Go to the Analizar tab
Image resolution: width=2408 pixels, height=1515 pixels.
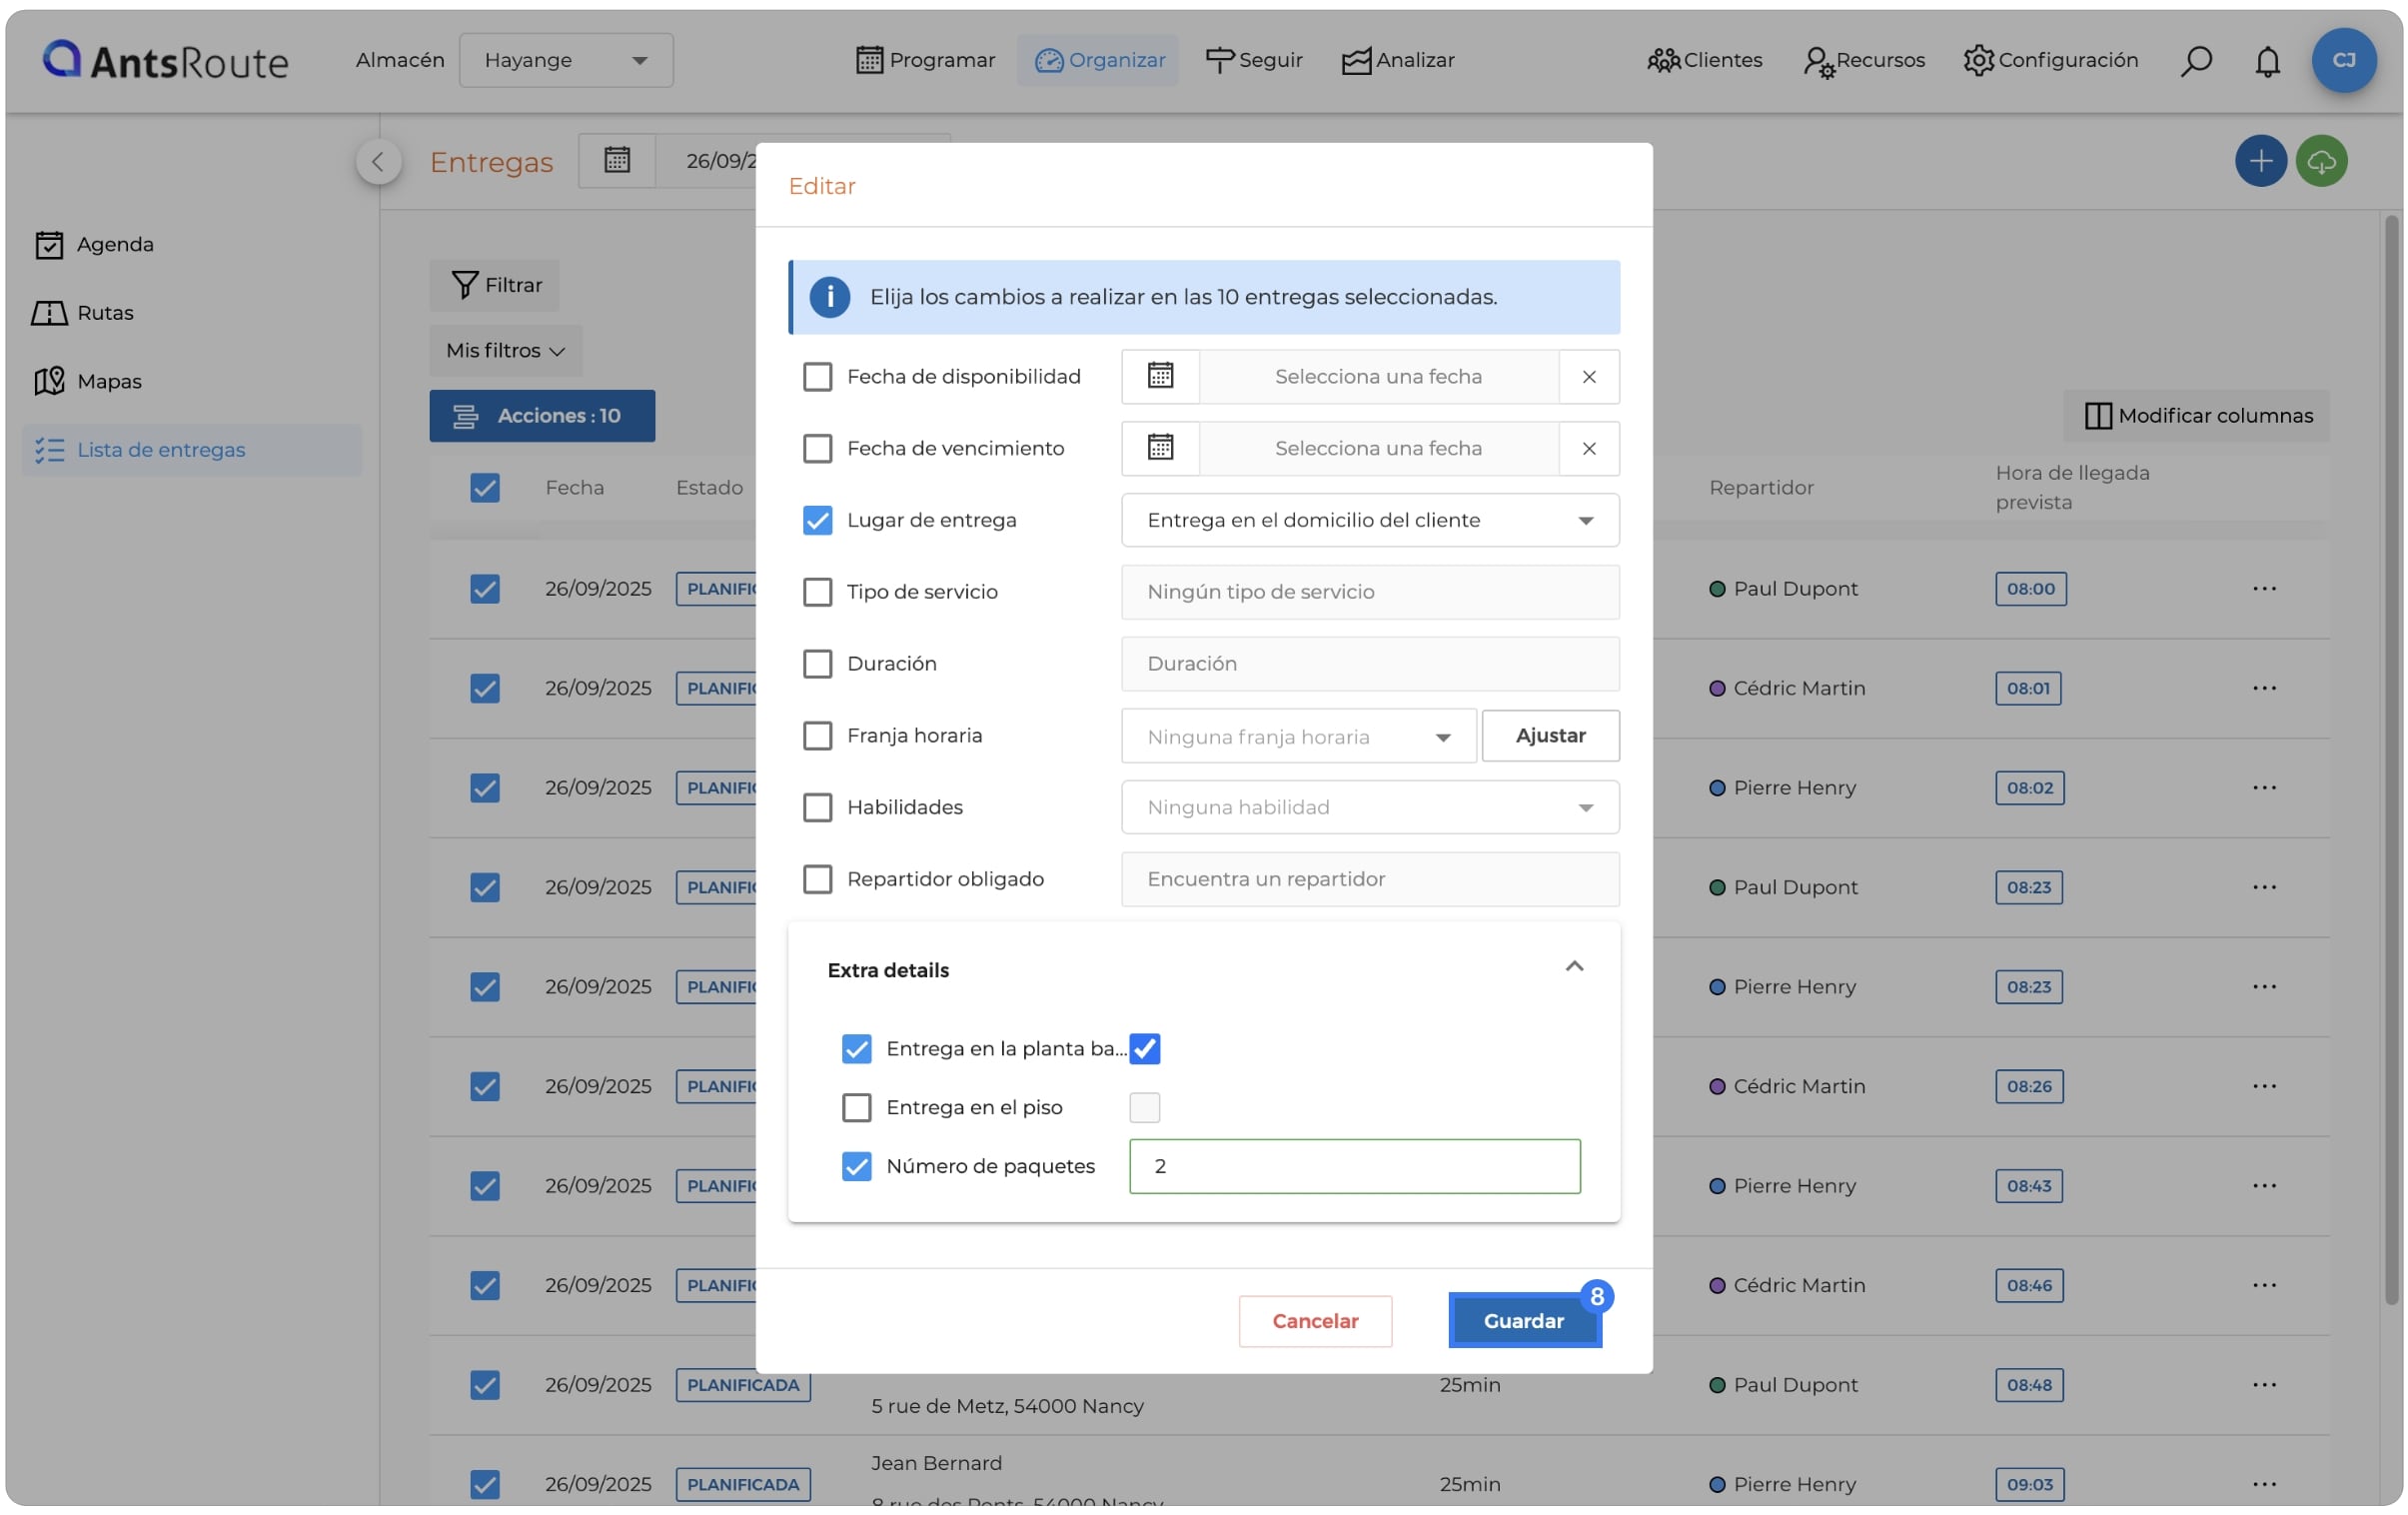pyautogui.click(x=1398, y=60)
